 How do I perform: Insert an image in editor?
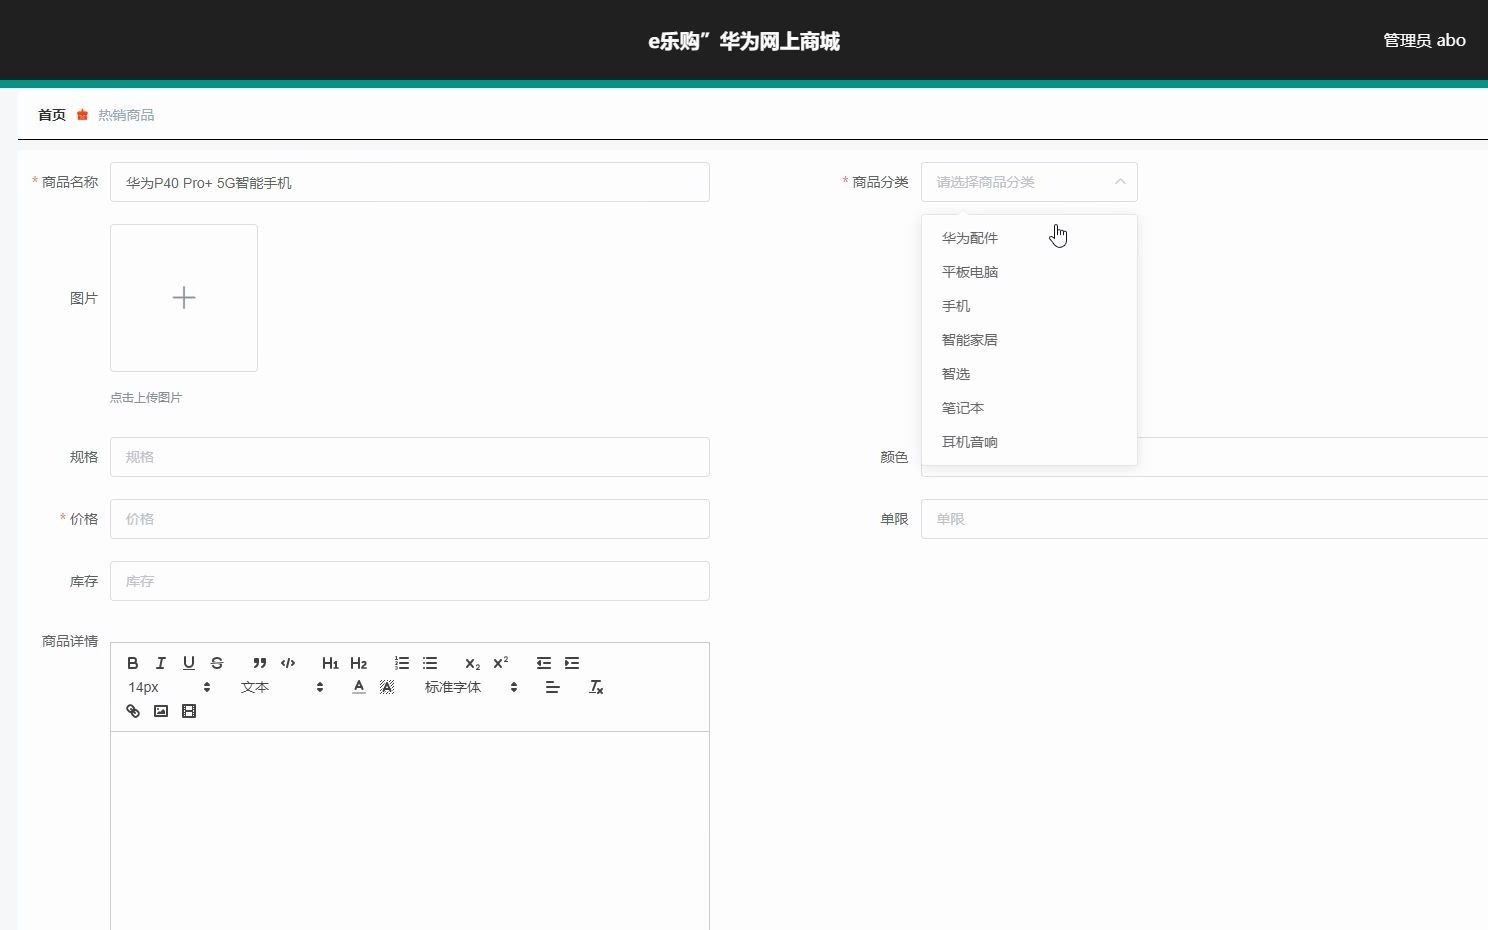161,711
